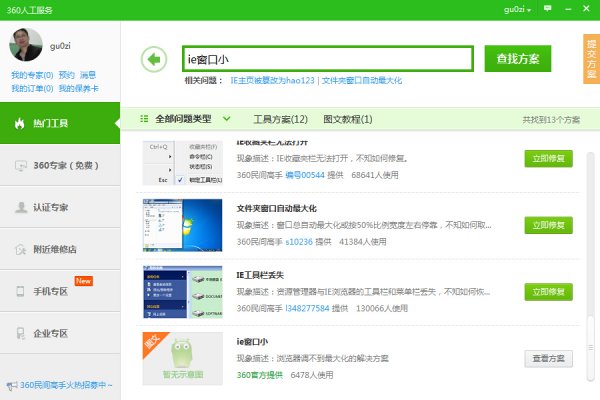The width and height of the screenshot is (600, 400).
Task: Click the search input field
Action: [x=325, y=59]
